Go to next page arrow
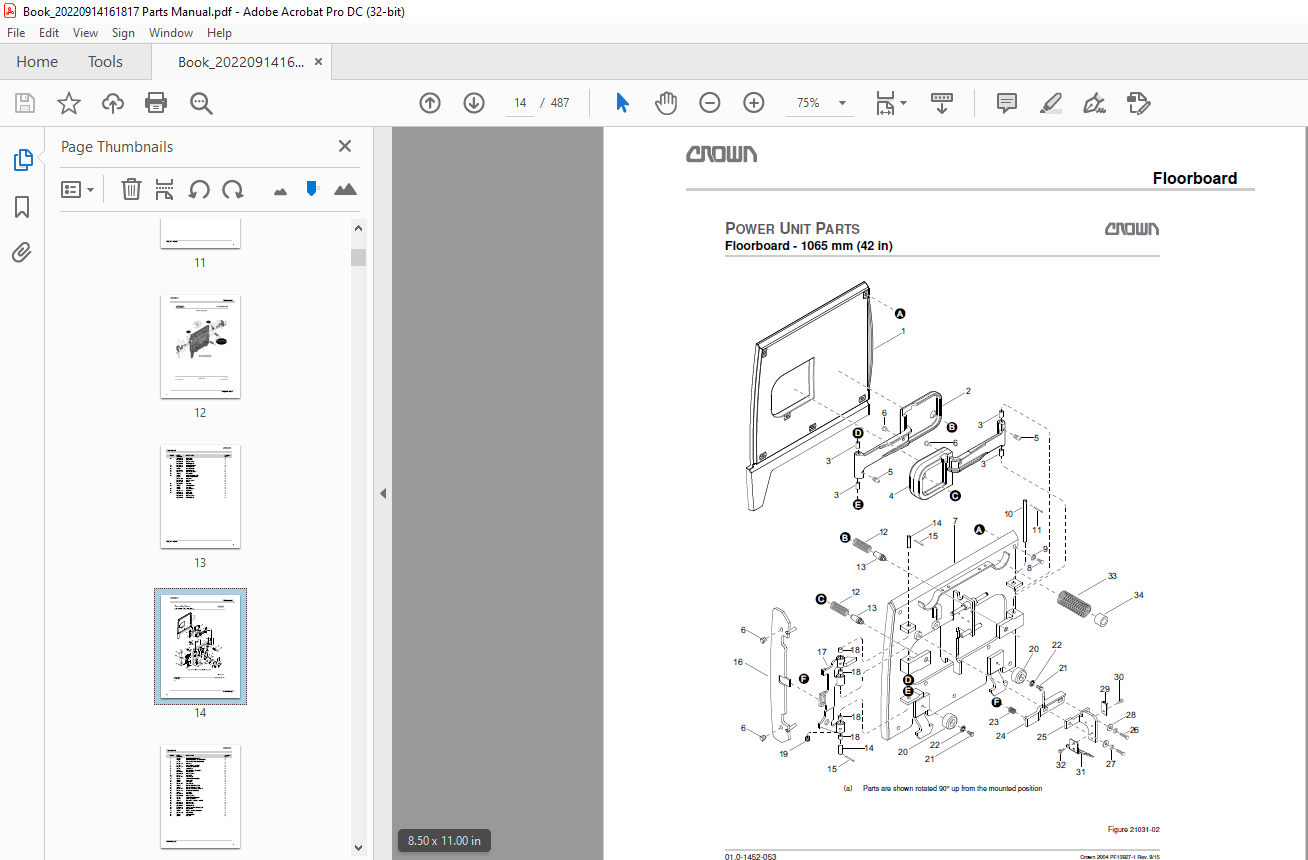Image resolution: width=1308 pixels, height=860 pixels. pos(474,103)
